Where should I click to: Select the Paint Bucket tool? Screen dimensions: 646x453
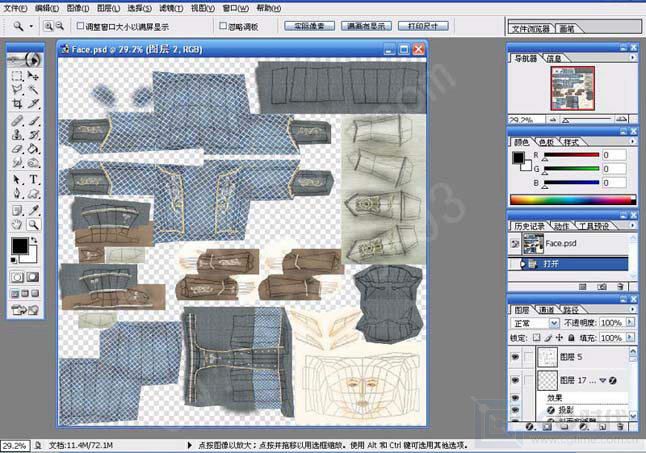click(x=33, y=149)
